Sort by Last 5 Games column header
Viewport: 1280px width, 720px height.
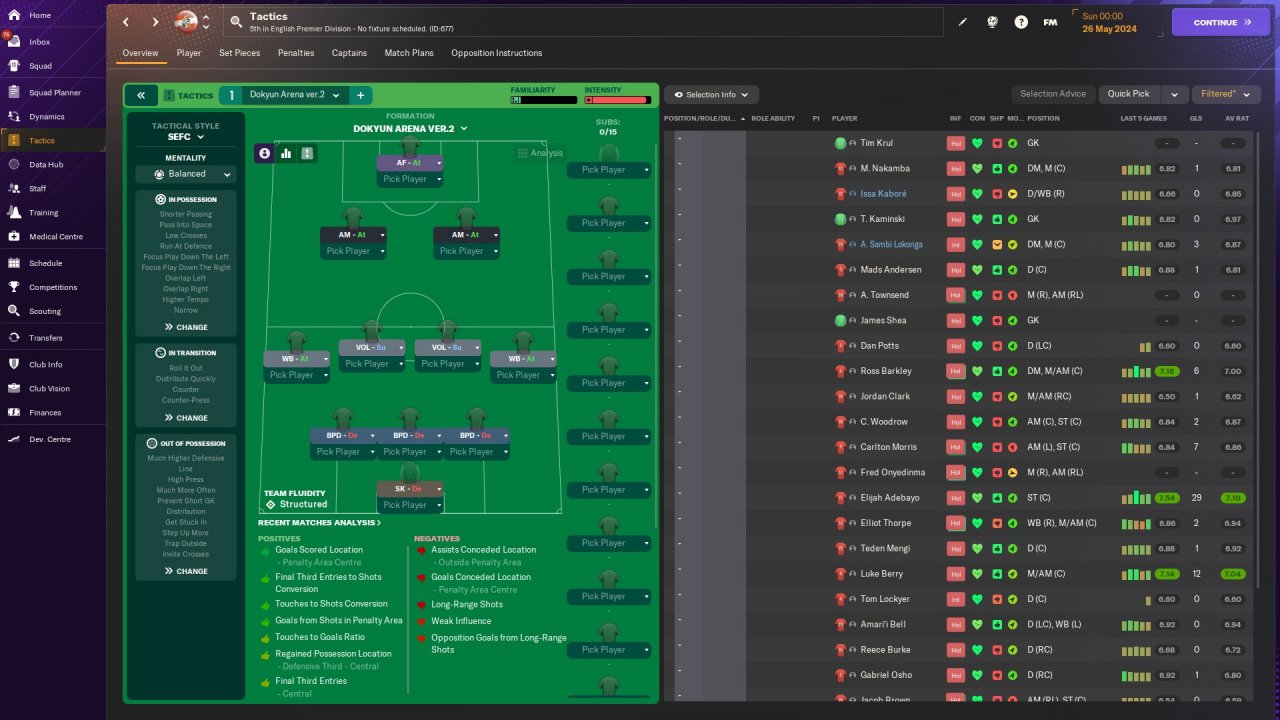point(1143,118)
